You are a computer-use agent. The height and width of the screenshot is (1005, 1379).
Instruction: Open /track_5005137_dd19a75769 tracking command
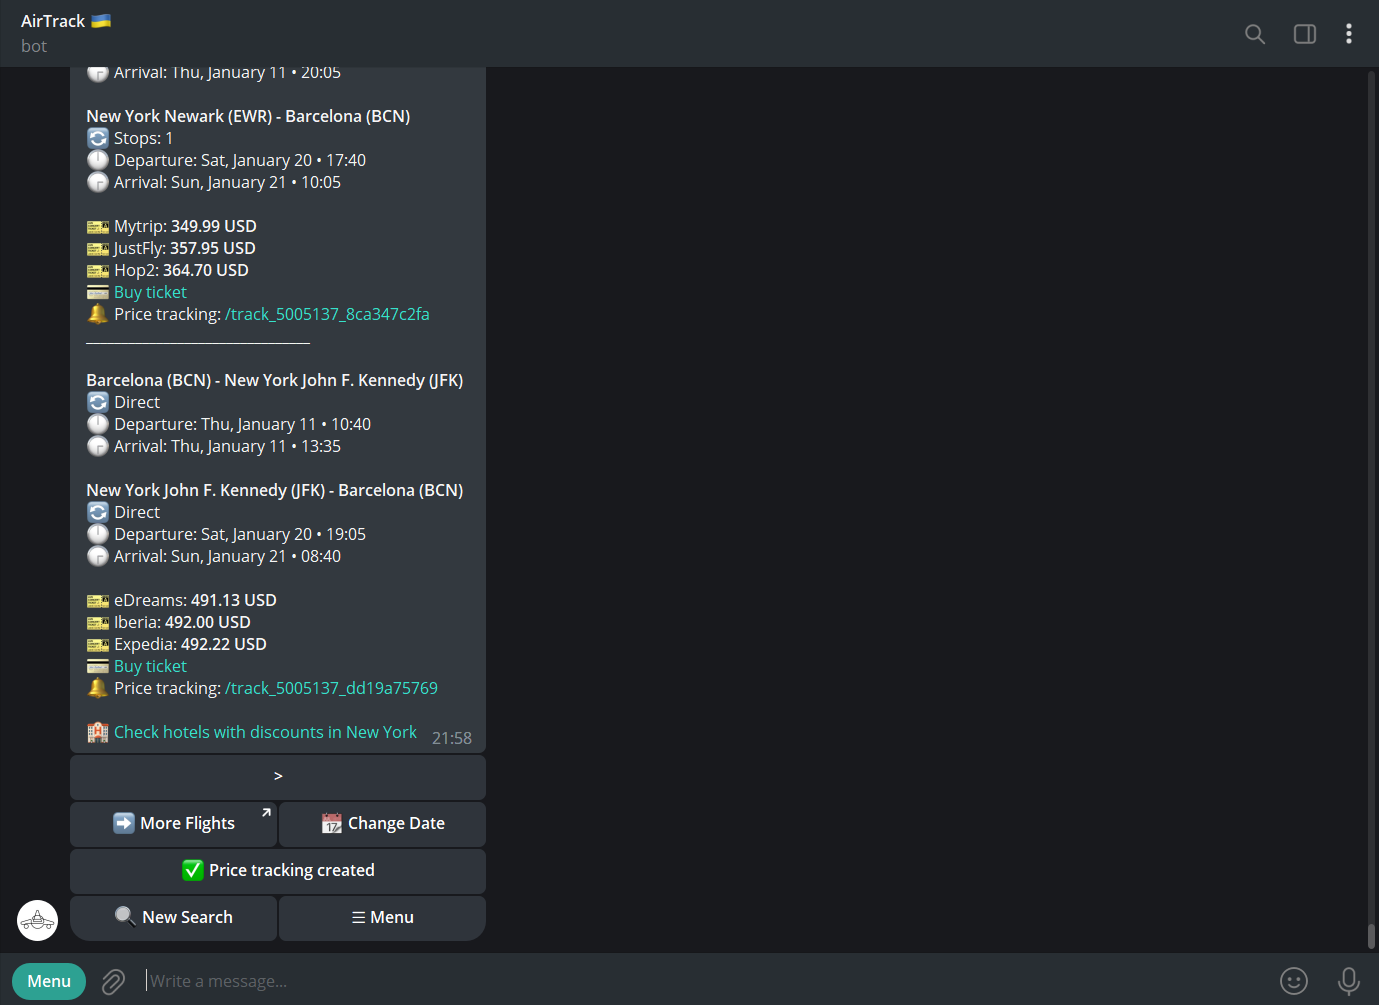tap(331, 688)
